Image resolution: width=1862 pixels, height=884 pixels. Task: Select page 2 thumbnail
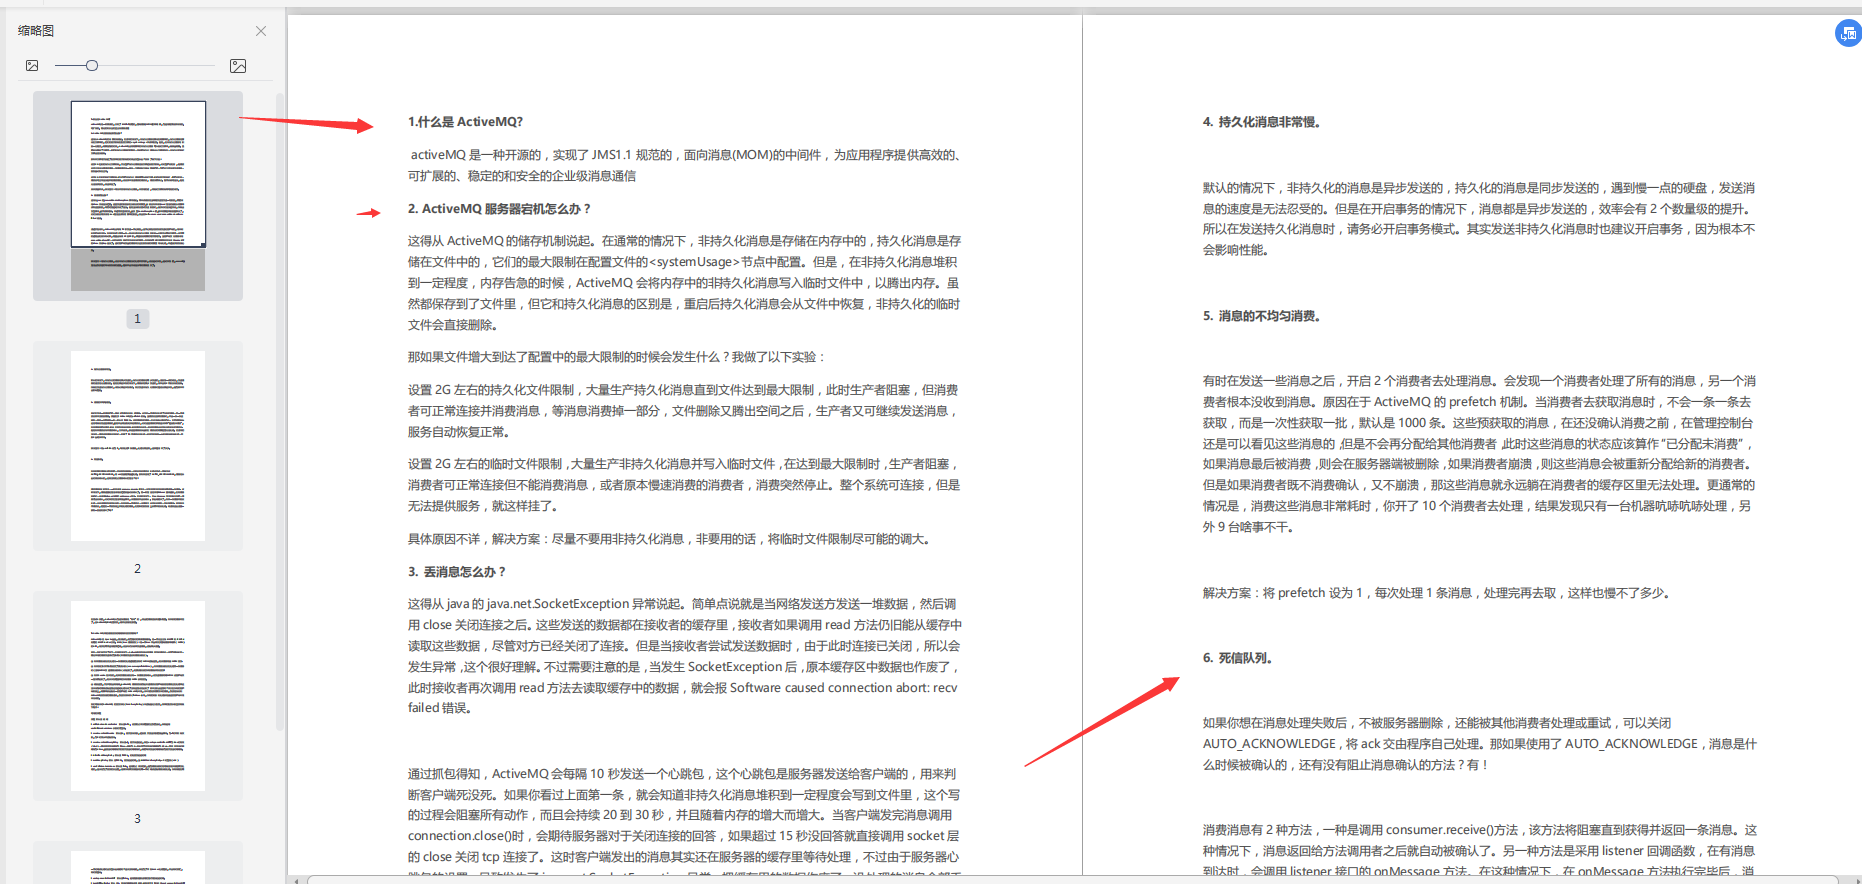click(x=138, y=446)
